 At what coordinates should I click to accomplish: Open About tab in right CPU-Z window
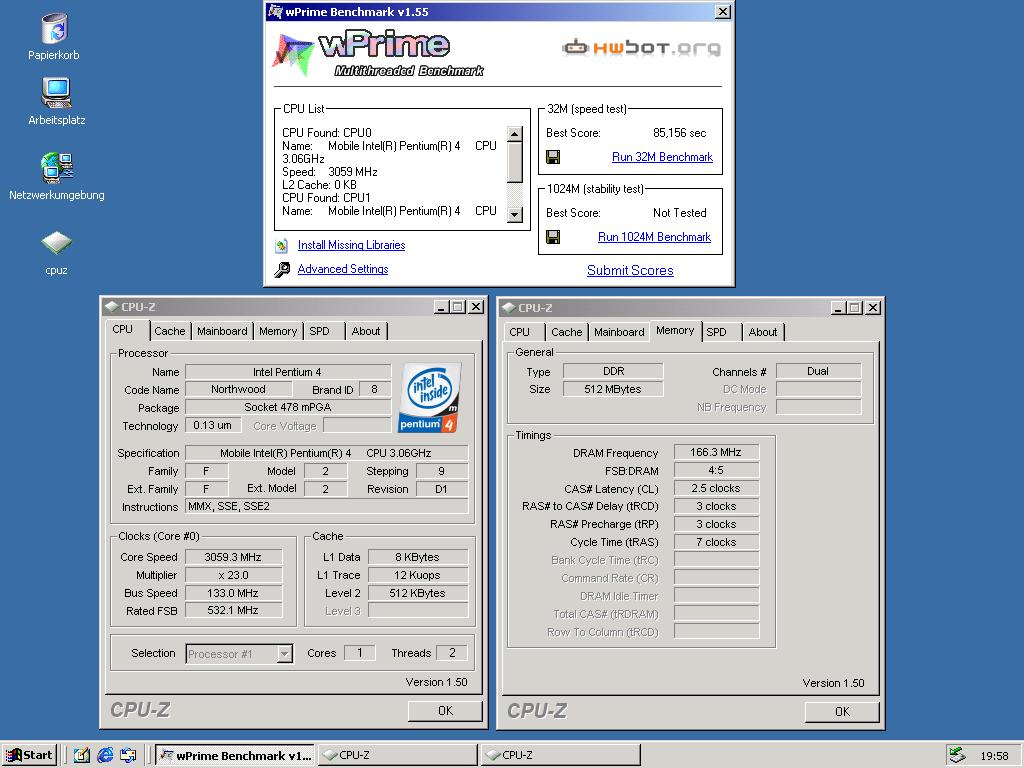[x=763, y=332]
